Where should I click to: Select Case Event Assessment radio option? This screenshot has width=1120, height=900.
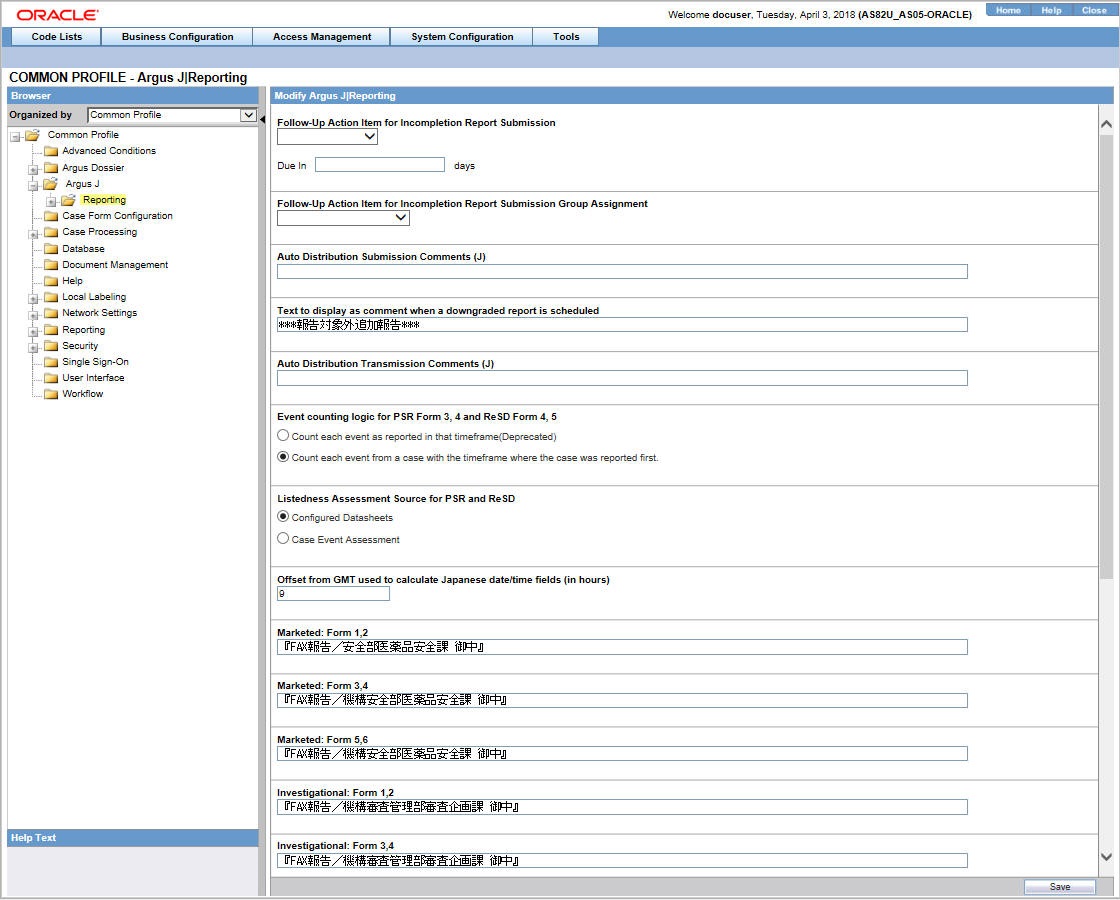click(283, 538)
